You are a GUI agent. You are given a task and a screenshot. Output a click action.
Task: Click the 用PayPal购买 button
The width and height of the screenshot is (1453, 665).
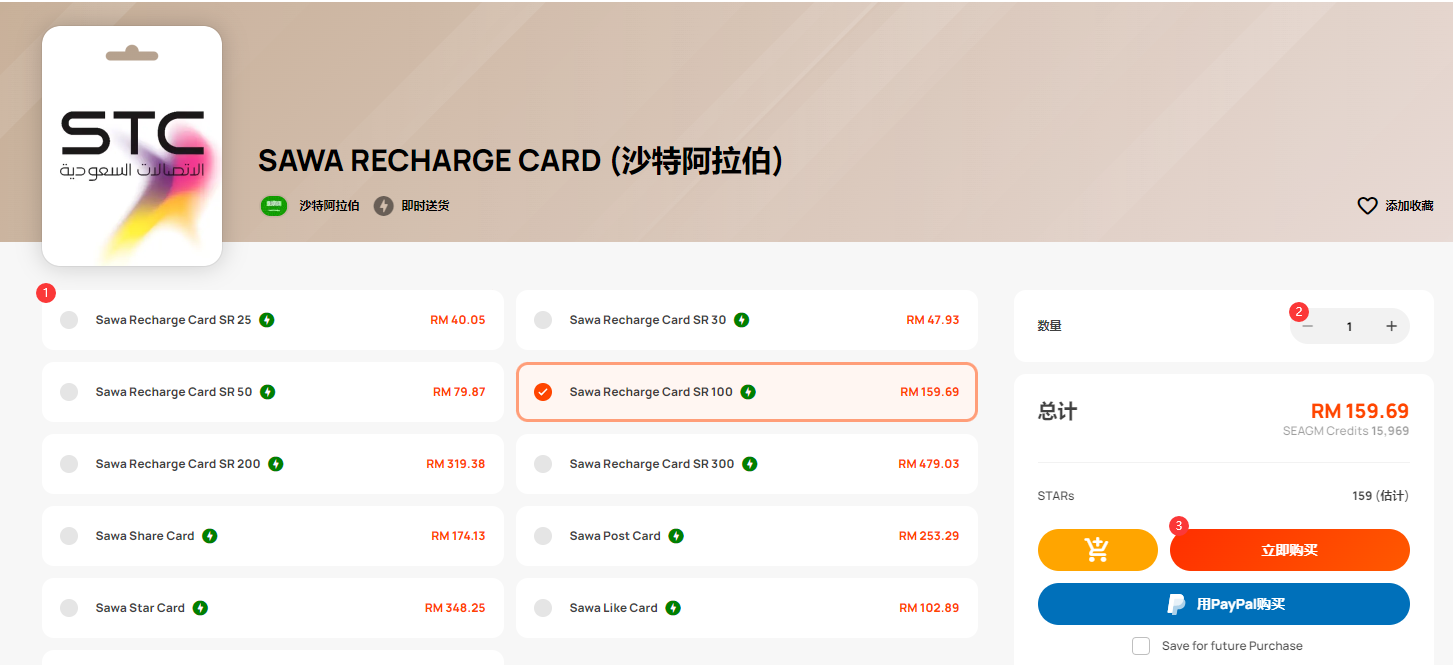[x=1224, y=604]
